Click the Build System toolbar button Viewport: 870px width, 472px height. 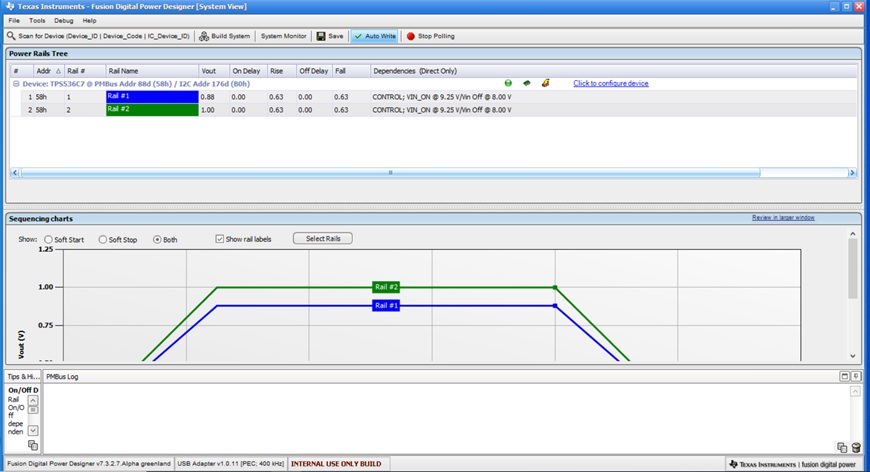point(225,36)
